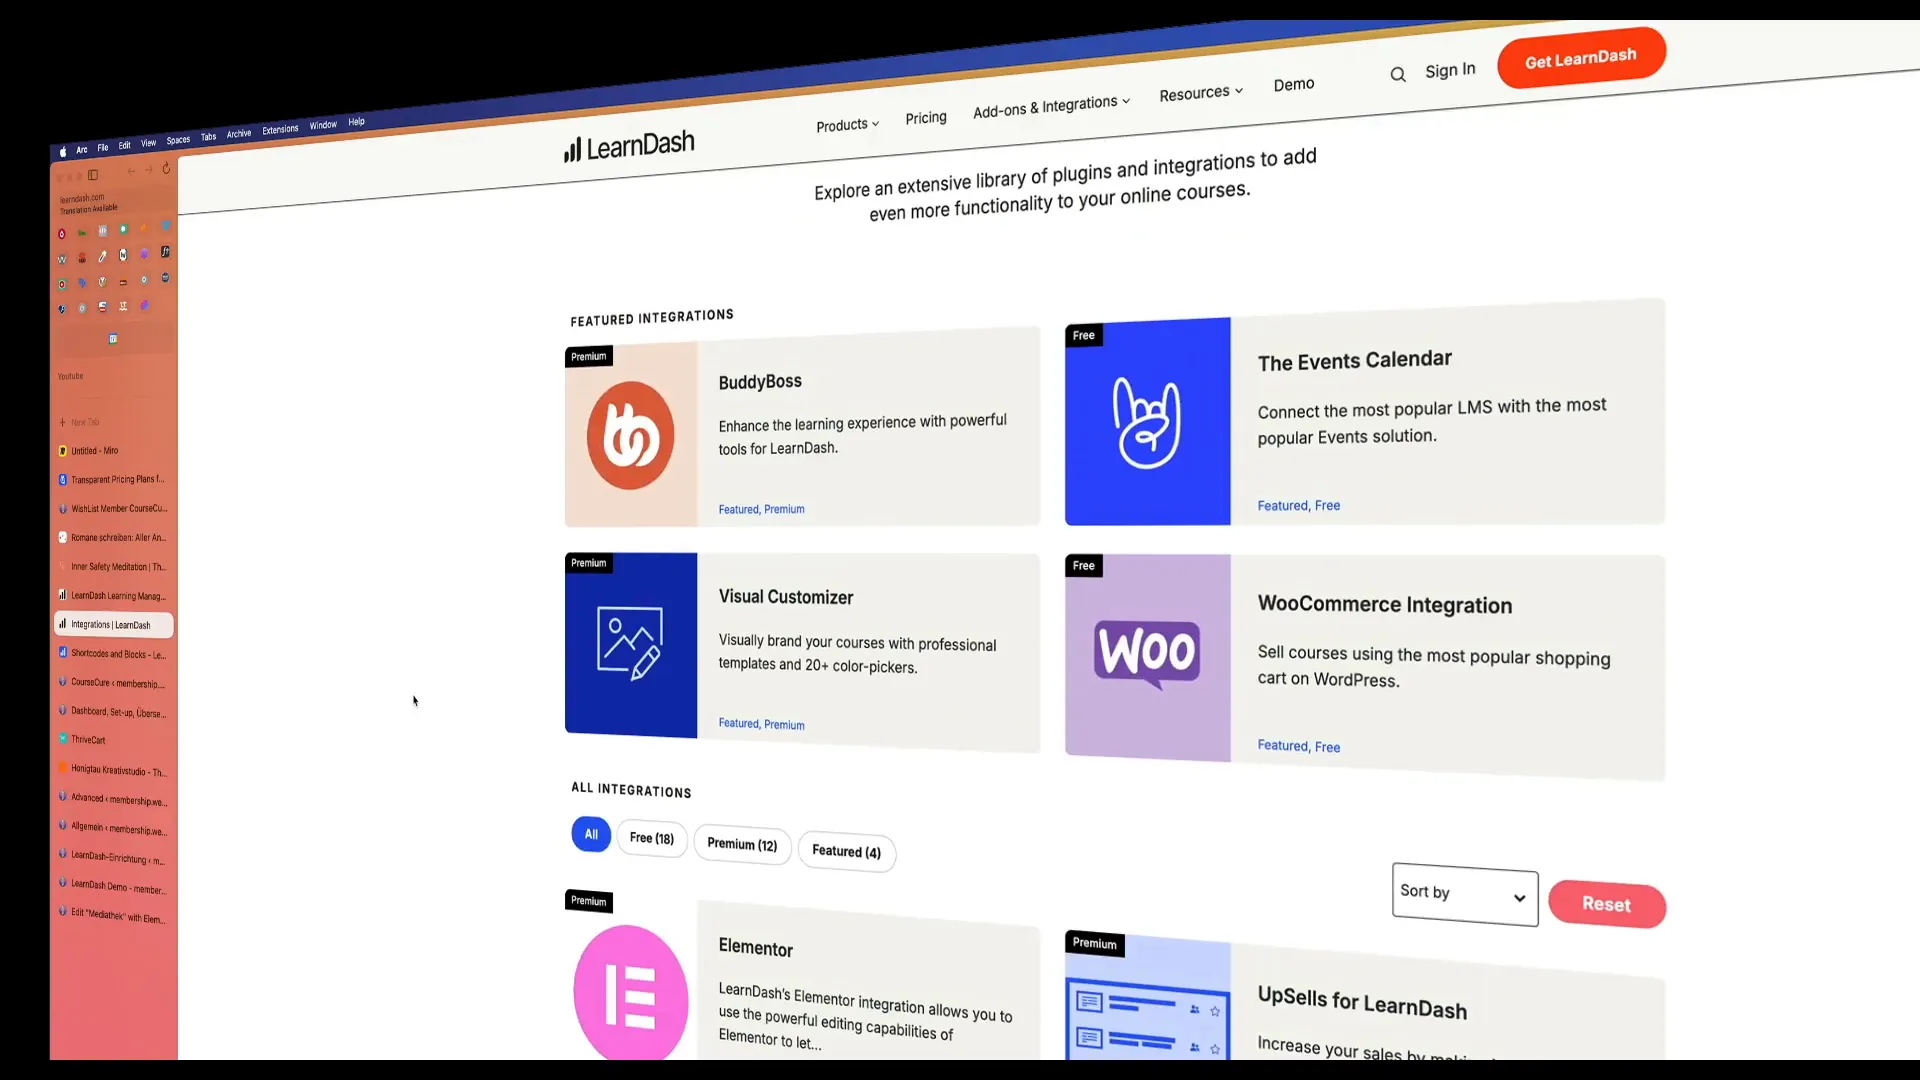Open the Apple menu icon
Image resolution: width=1920 pixels, height=1080 pixels.
tap(63, 151)
